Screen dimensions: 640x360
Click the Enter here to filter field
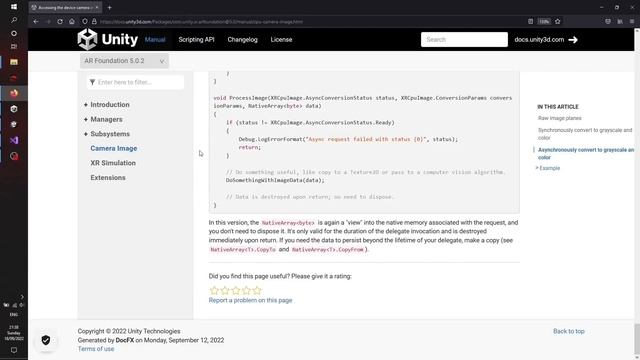coord(136,82)
